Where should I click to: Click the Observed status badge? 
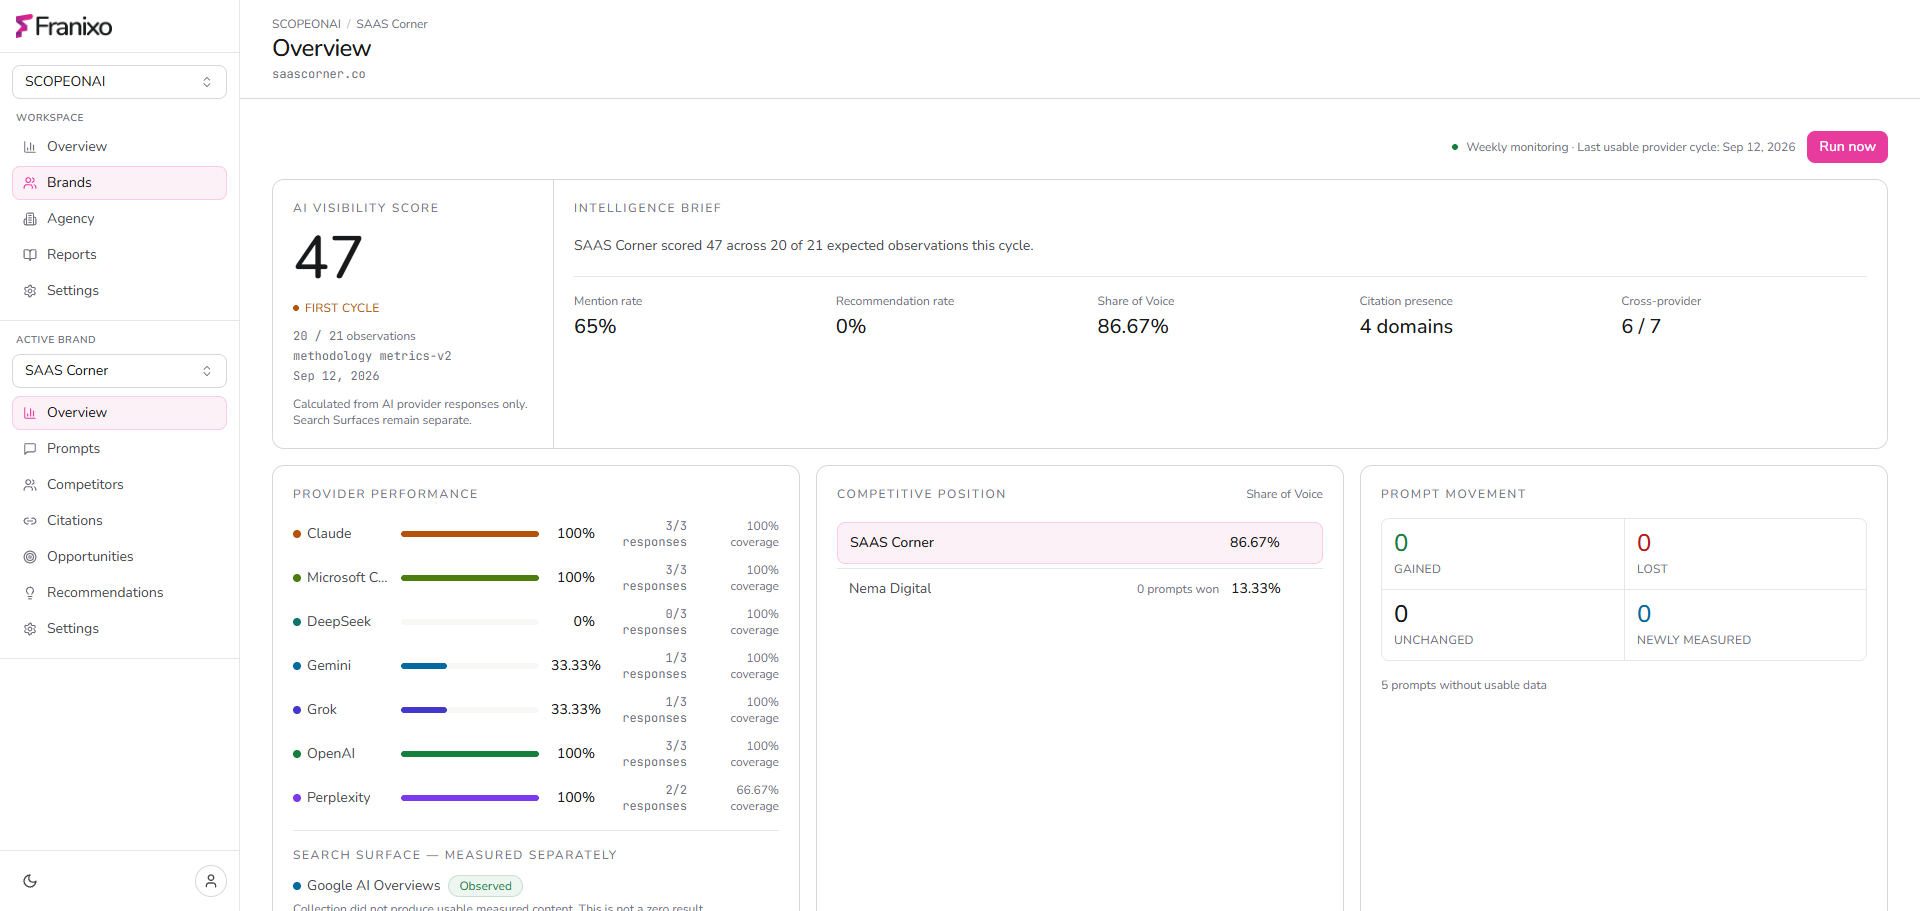485,886
